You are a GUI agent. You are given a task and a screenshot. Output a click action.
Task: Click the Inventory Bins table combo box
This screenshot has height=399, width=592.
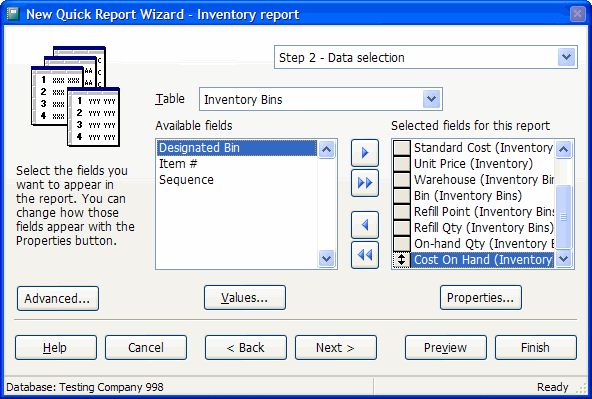(x=321, y=99)
